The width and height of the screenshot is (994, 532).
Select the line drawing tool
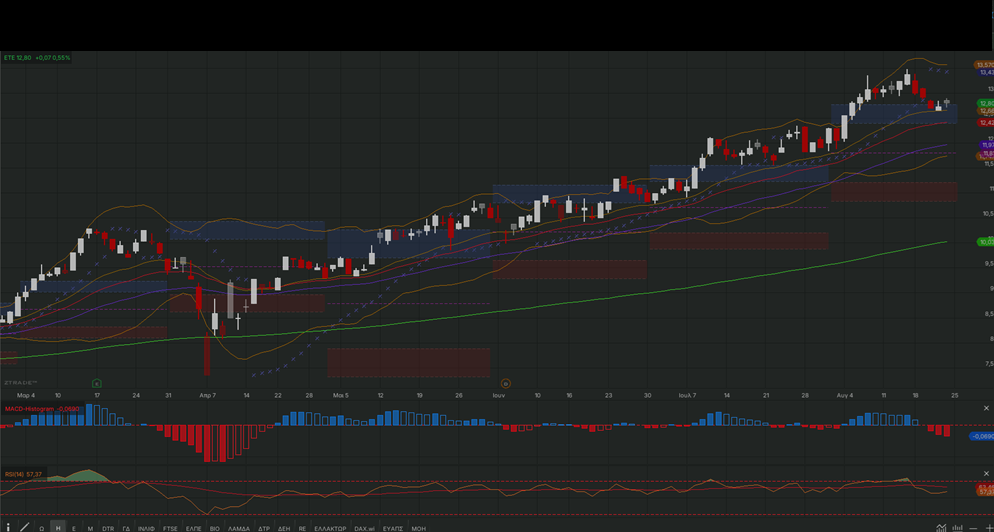click(x=25, y=528)
